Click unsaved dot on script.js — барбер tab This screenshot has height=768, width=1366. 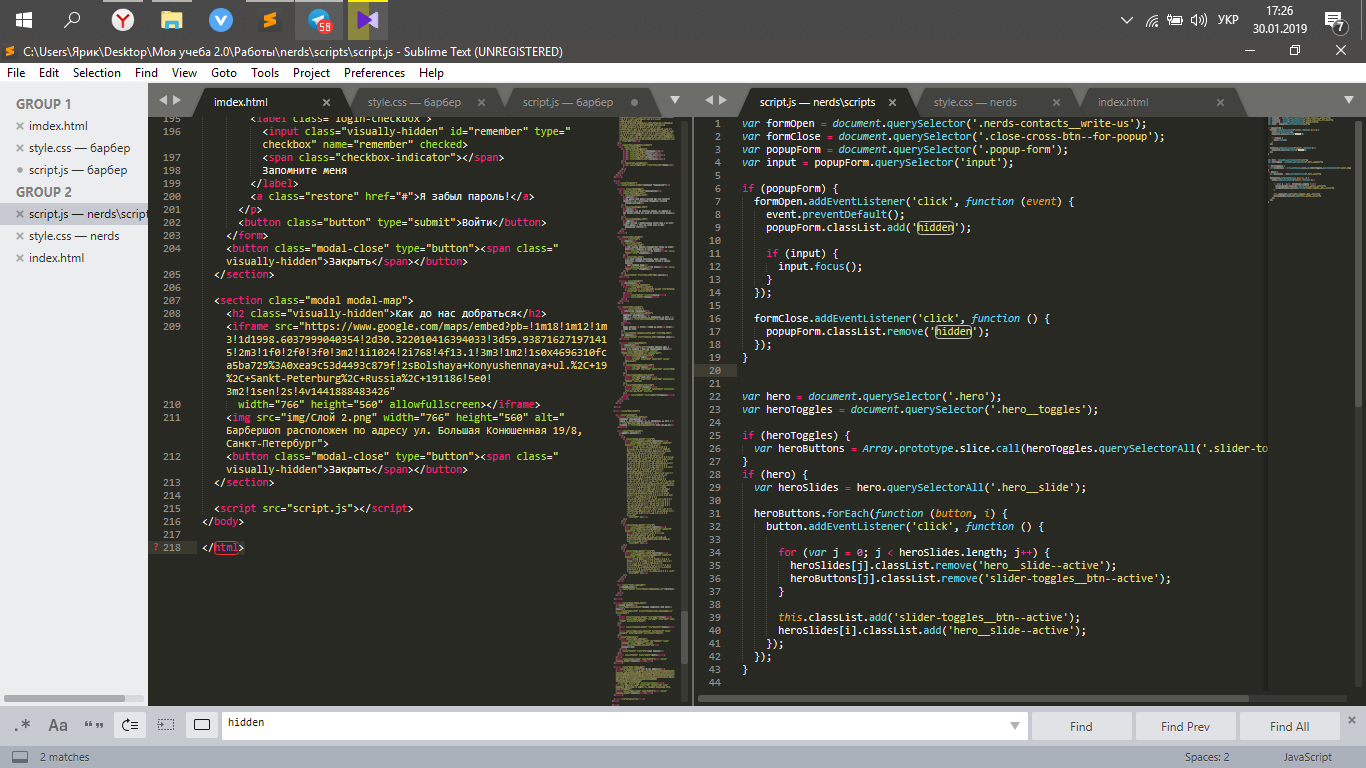(634, 102)
